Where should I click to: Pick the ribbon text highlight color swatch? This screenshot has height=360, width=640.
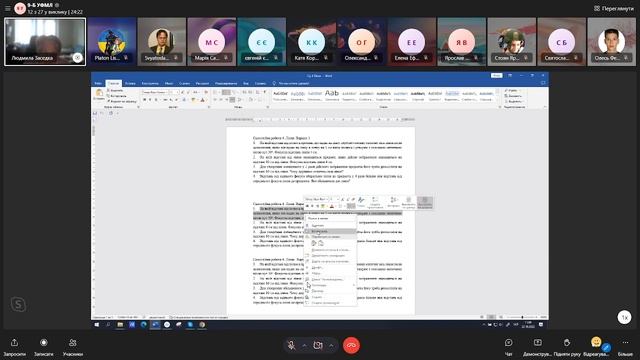pyautogui.click(x=193, y=100)
